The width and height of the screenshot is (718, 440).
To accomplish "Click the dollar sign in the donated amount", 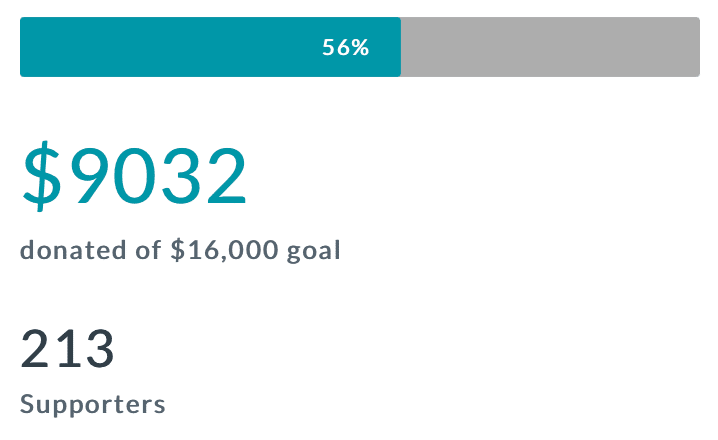I will (x=44, y=177).
